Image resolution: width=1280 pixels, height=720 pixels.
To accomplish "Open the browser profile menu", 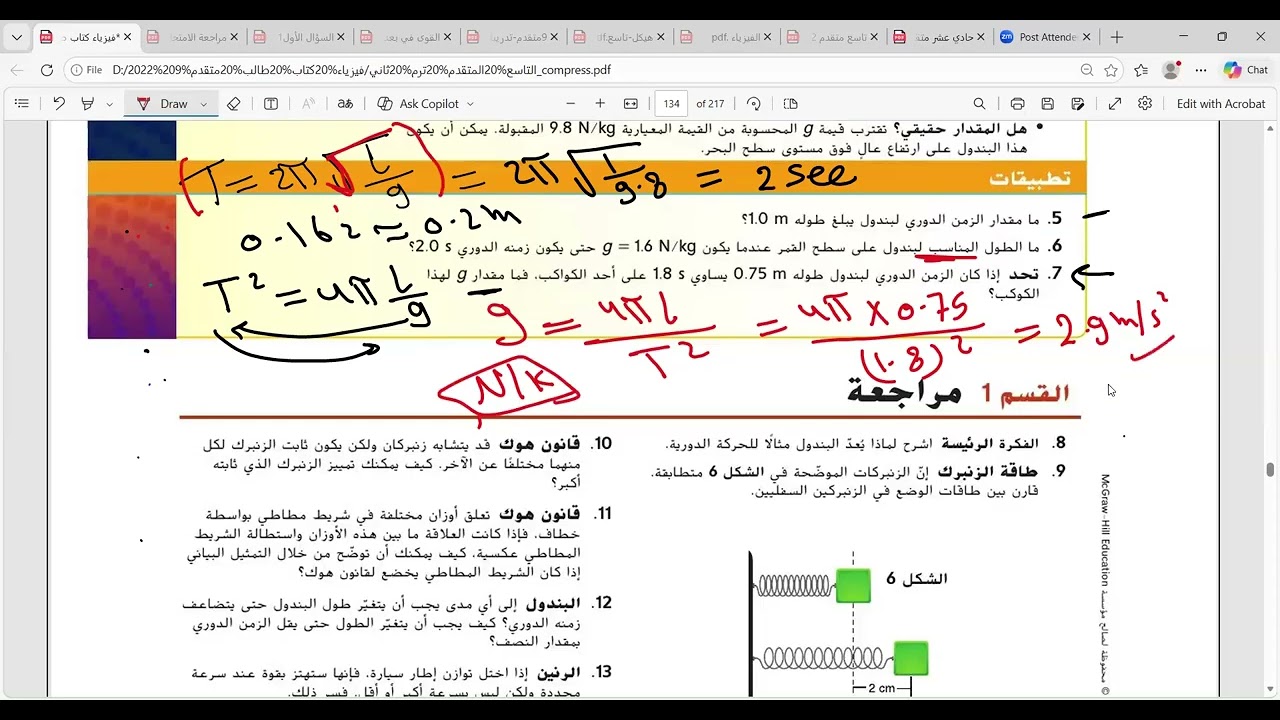I will pos(1171,70).
